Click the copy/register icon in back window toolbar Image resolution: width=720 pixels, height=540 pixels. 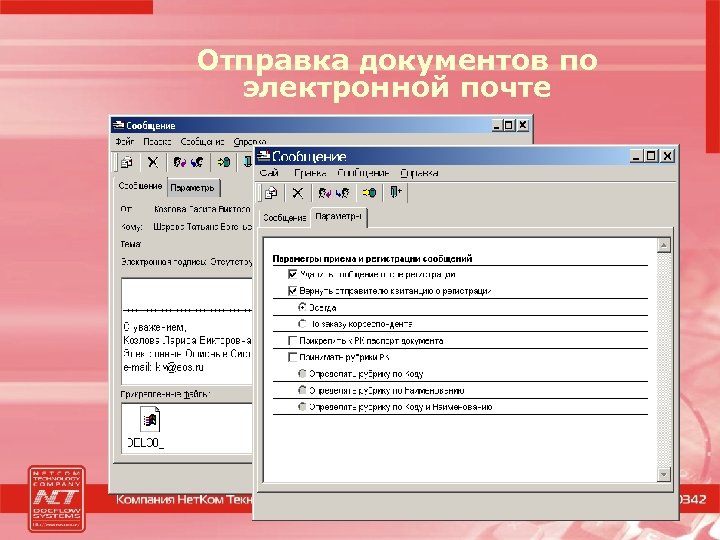point(126,162)
